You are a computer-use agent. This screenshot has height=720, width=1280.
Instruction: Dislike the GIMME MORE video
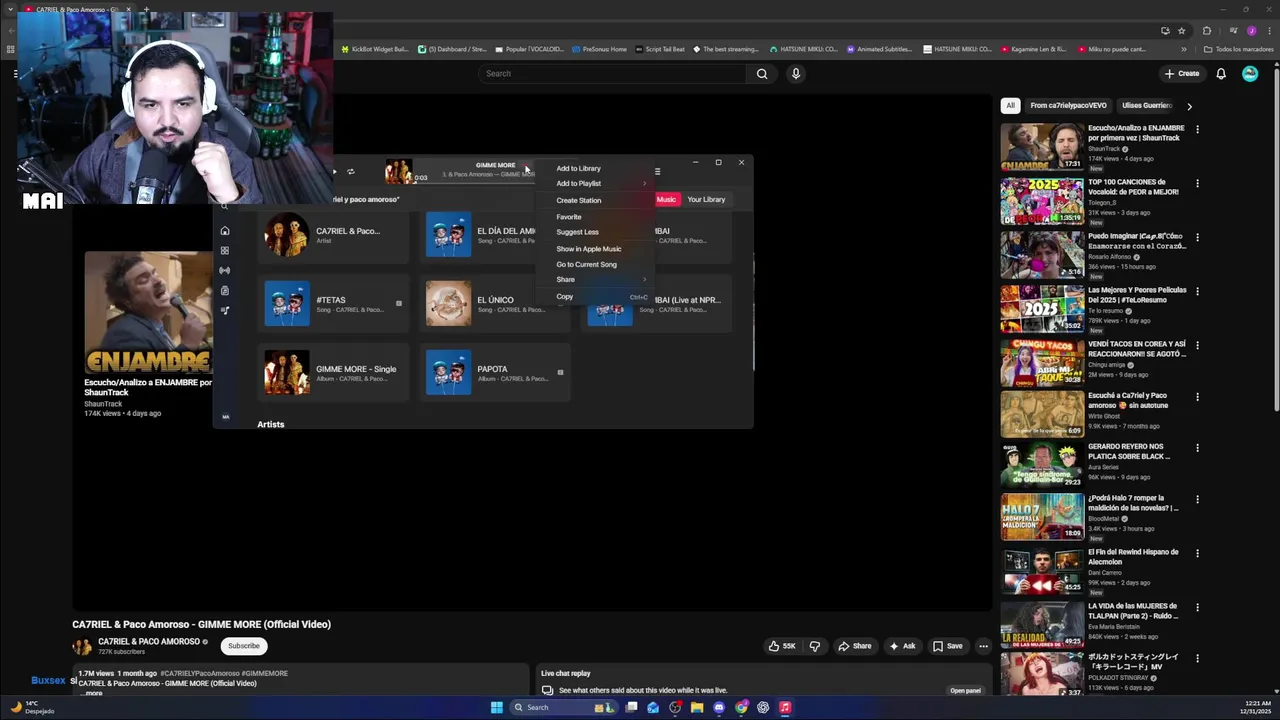(x=815, y=646)
